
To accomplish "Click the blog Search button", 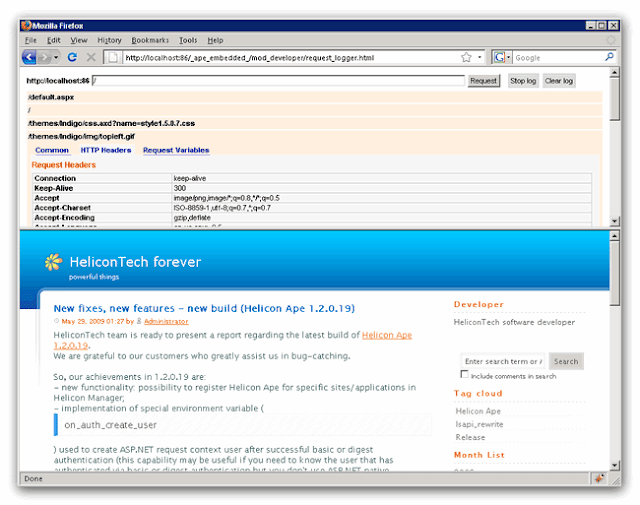I will (x=566, y=361).
